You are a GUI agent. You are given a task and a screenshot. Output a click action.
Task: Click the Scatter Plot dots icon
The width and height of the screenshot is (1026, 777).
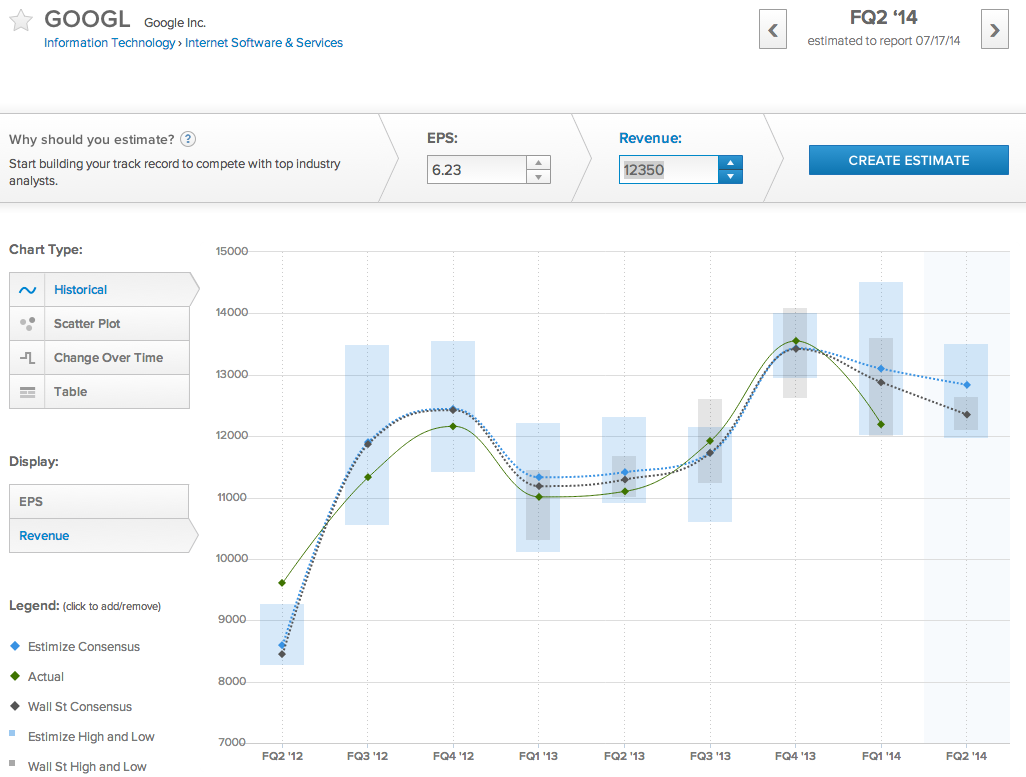tap(27, 323)
